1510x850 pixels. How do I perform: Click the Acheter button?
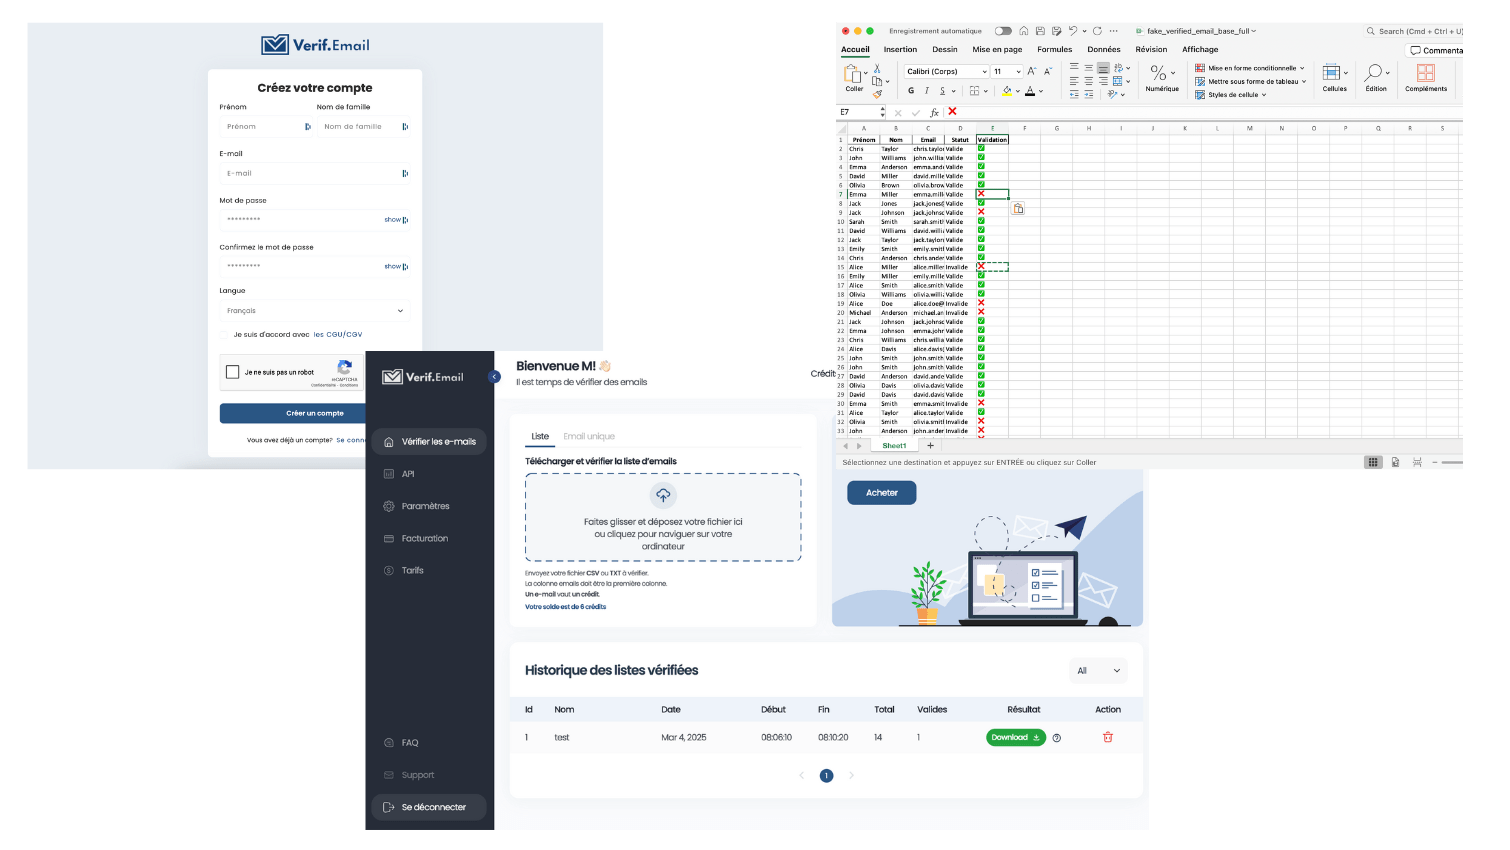[x=882, y=493]
